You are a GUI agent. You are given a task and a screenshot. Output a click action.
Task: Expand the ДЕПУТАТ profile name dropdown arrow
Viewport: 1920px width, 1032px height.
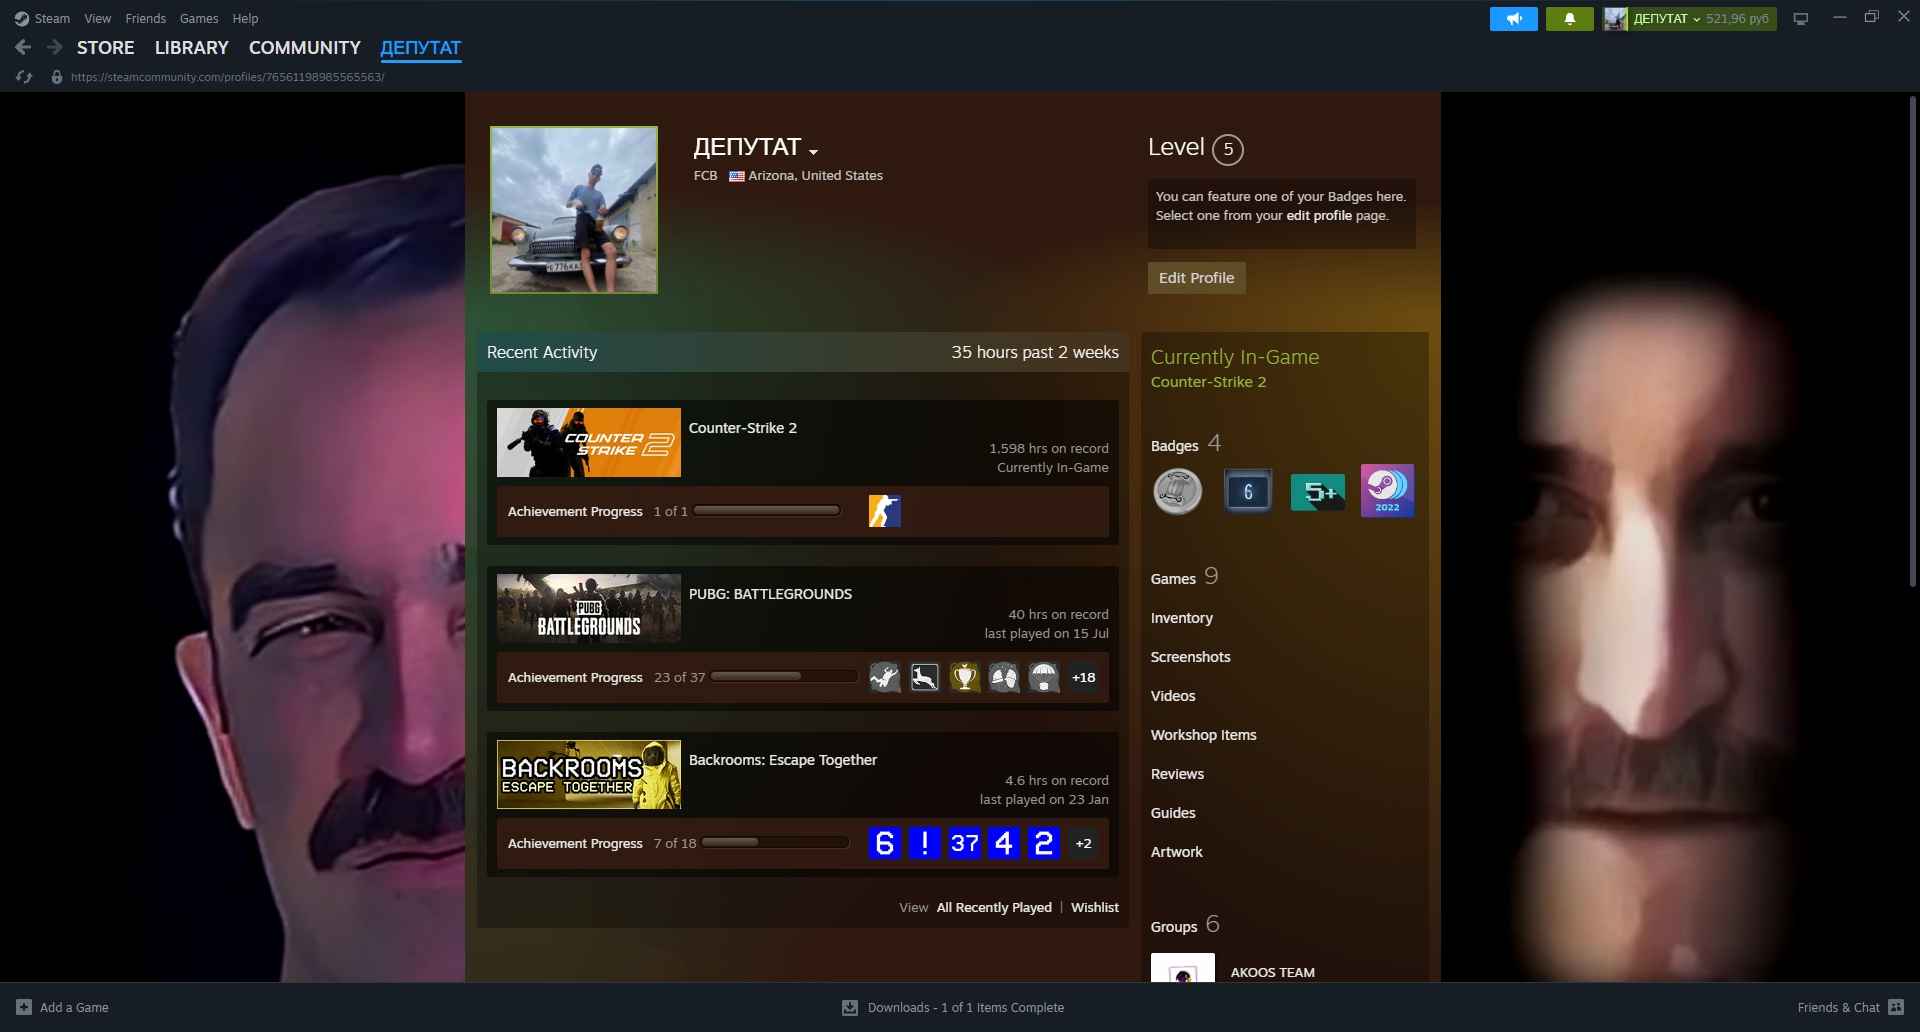pyautogui.click(x=814, y=152)
